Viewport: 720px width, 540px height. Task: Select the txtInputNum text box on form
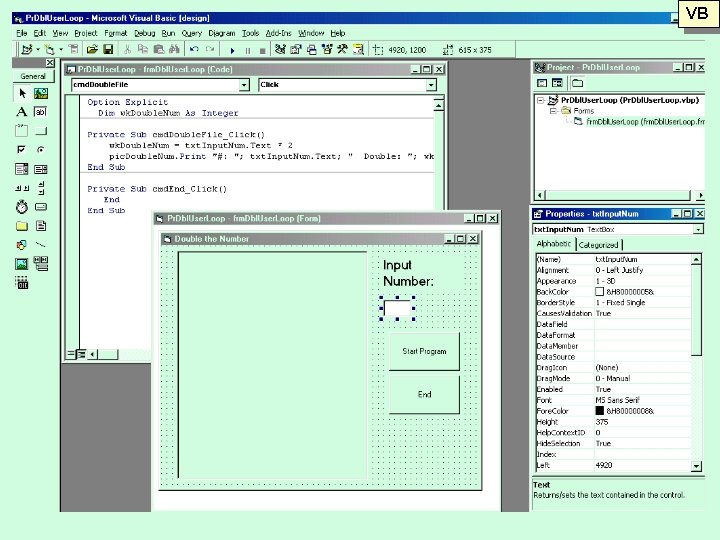click(x=397, y=308)
